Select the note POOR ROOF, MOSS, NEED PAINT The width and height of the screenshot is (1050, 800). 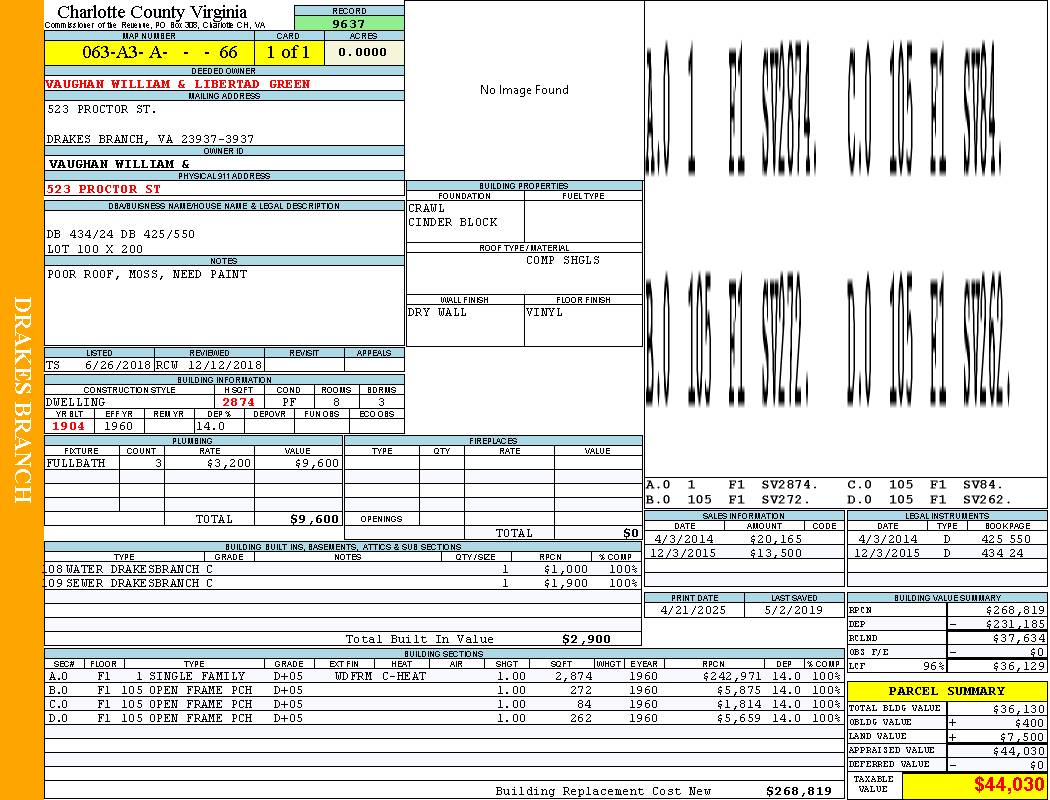coord(147,274)
